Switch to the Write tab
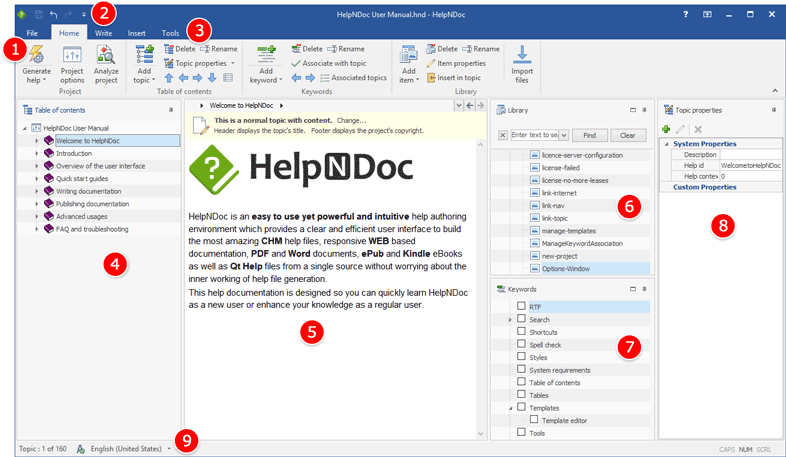 coord(103,33)
